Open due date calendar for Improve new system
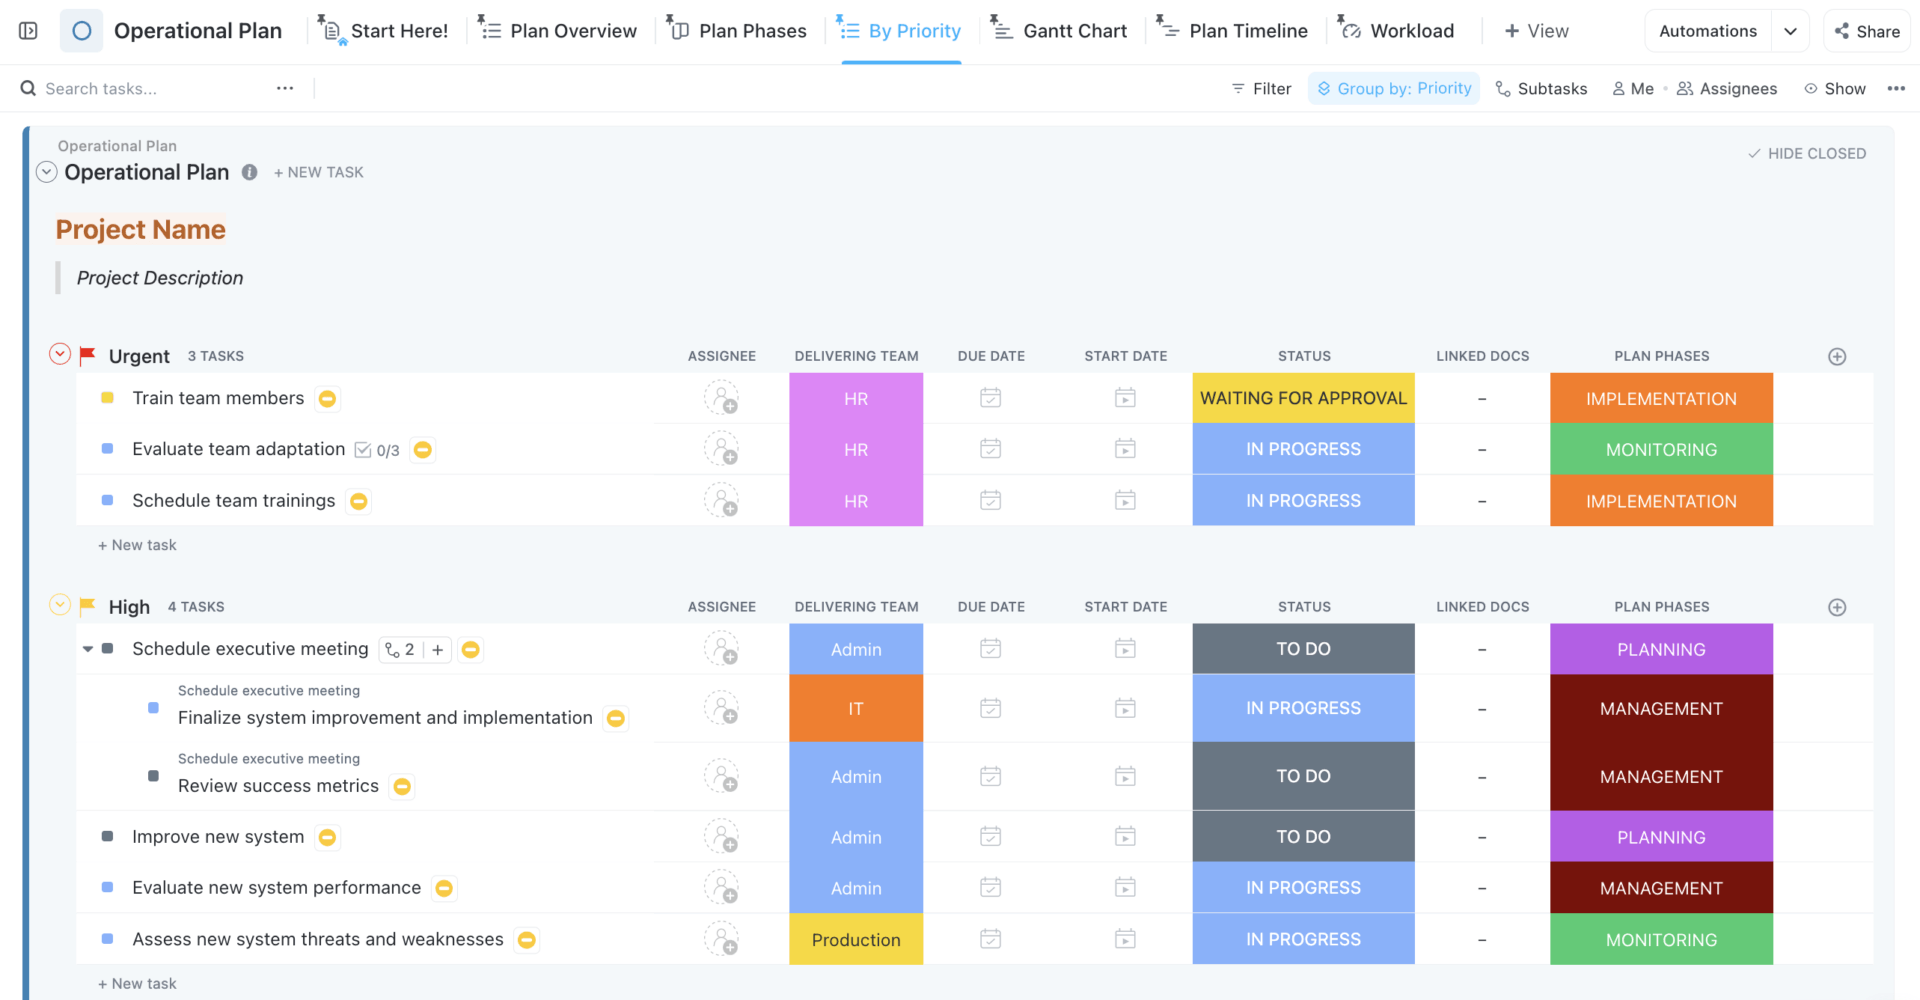This screenshot has height=1000, width=1920. point(990,837)
